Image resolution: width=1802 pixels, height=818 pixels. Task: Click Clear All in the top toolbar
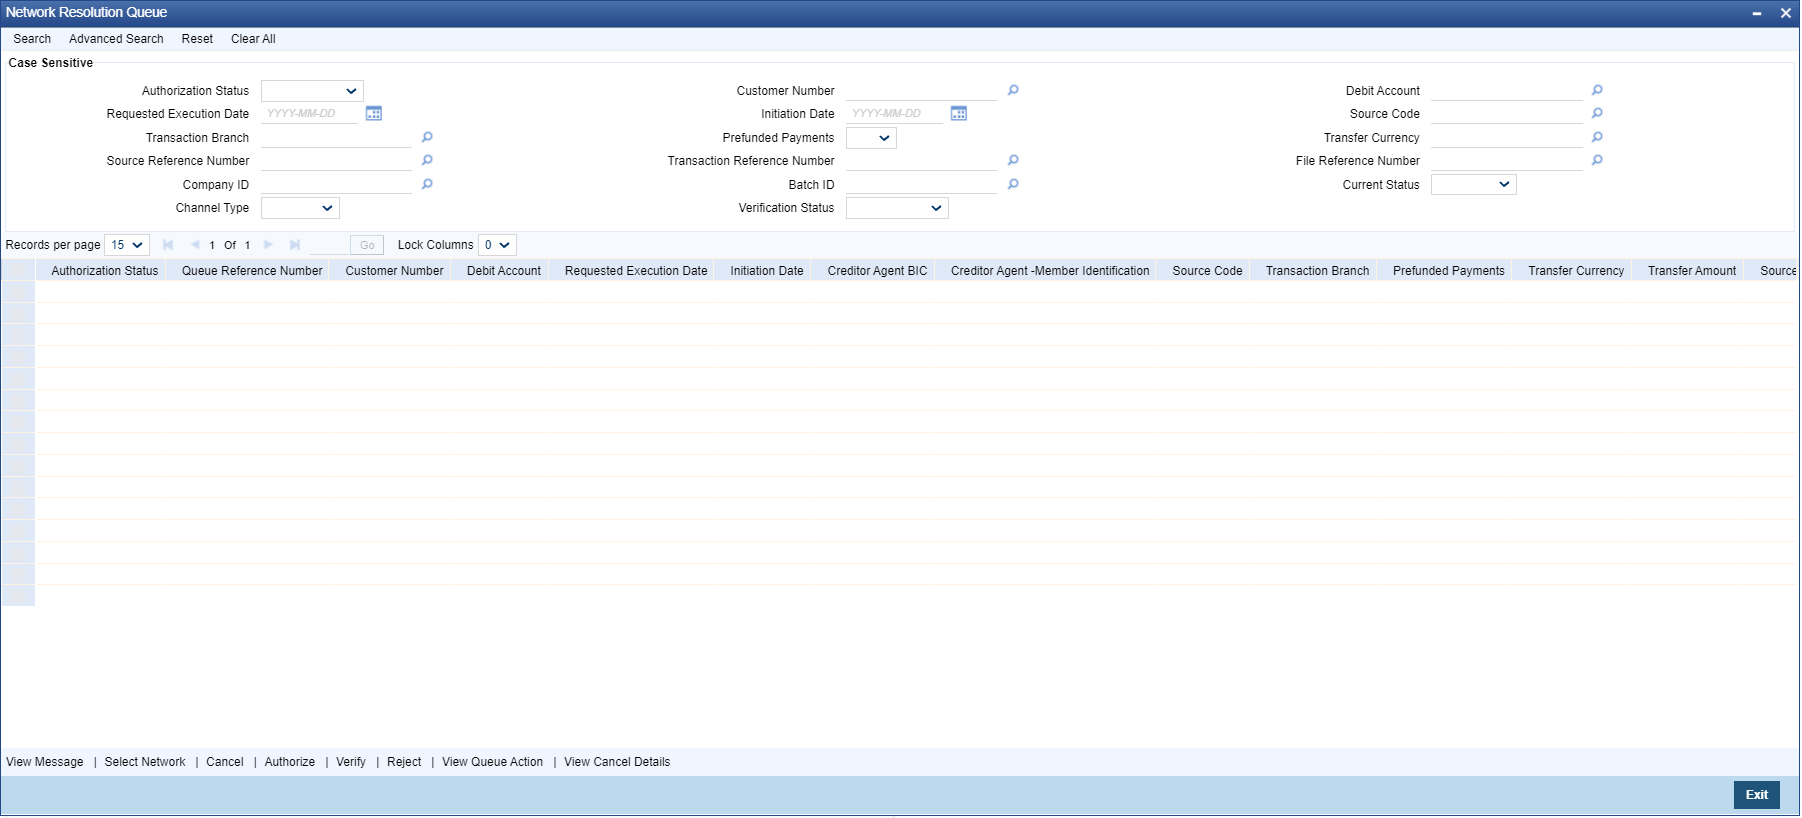pos(253,39)
